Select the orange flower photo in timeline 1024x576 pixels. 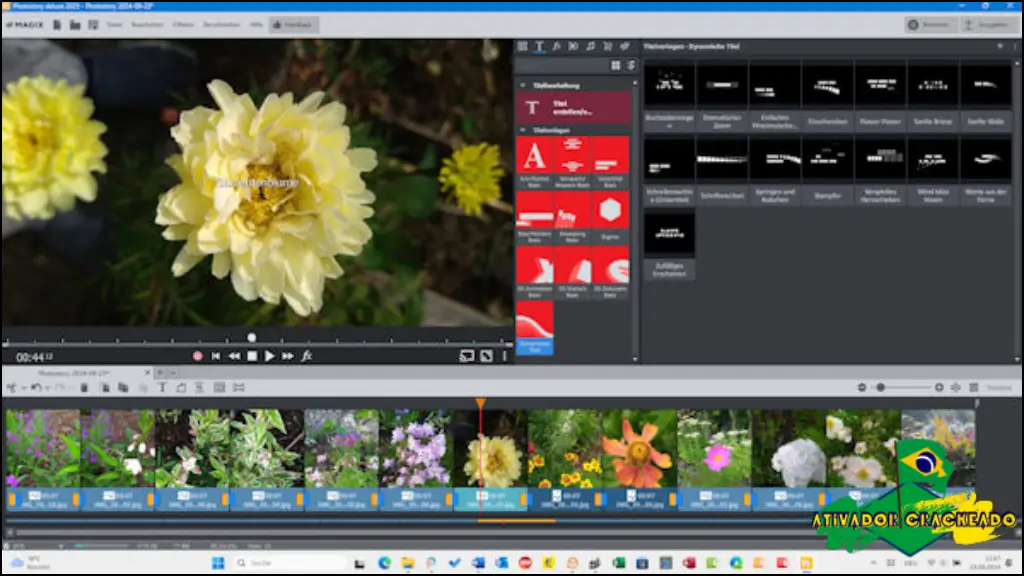pyautogui.click(x=640, y=448)
